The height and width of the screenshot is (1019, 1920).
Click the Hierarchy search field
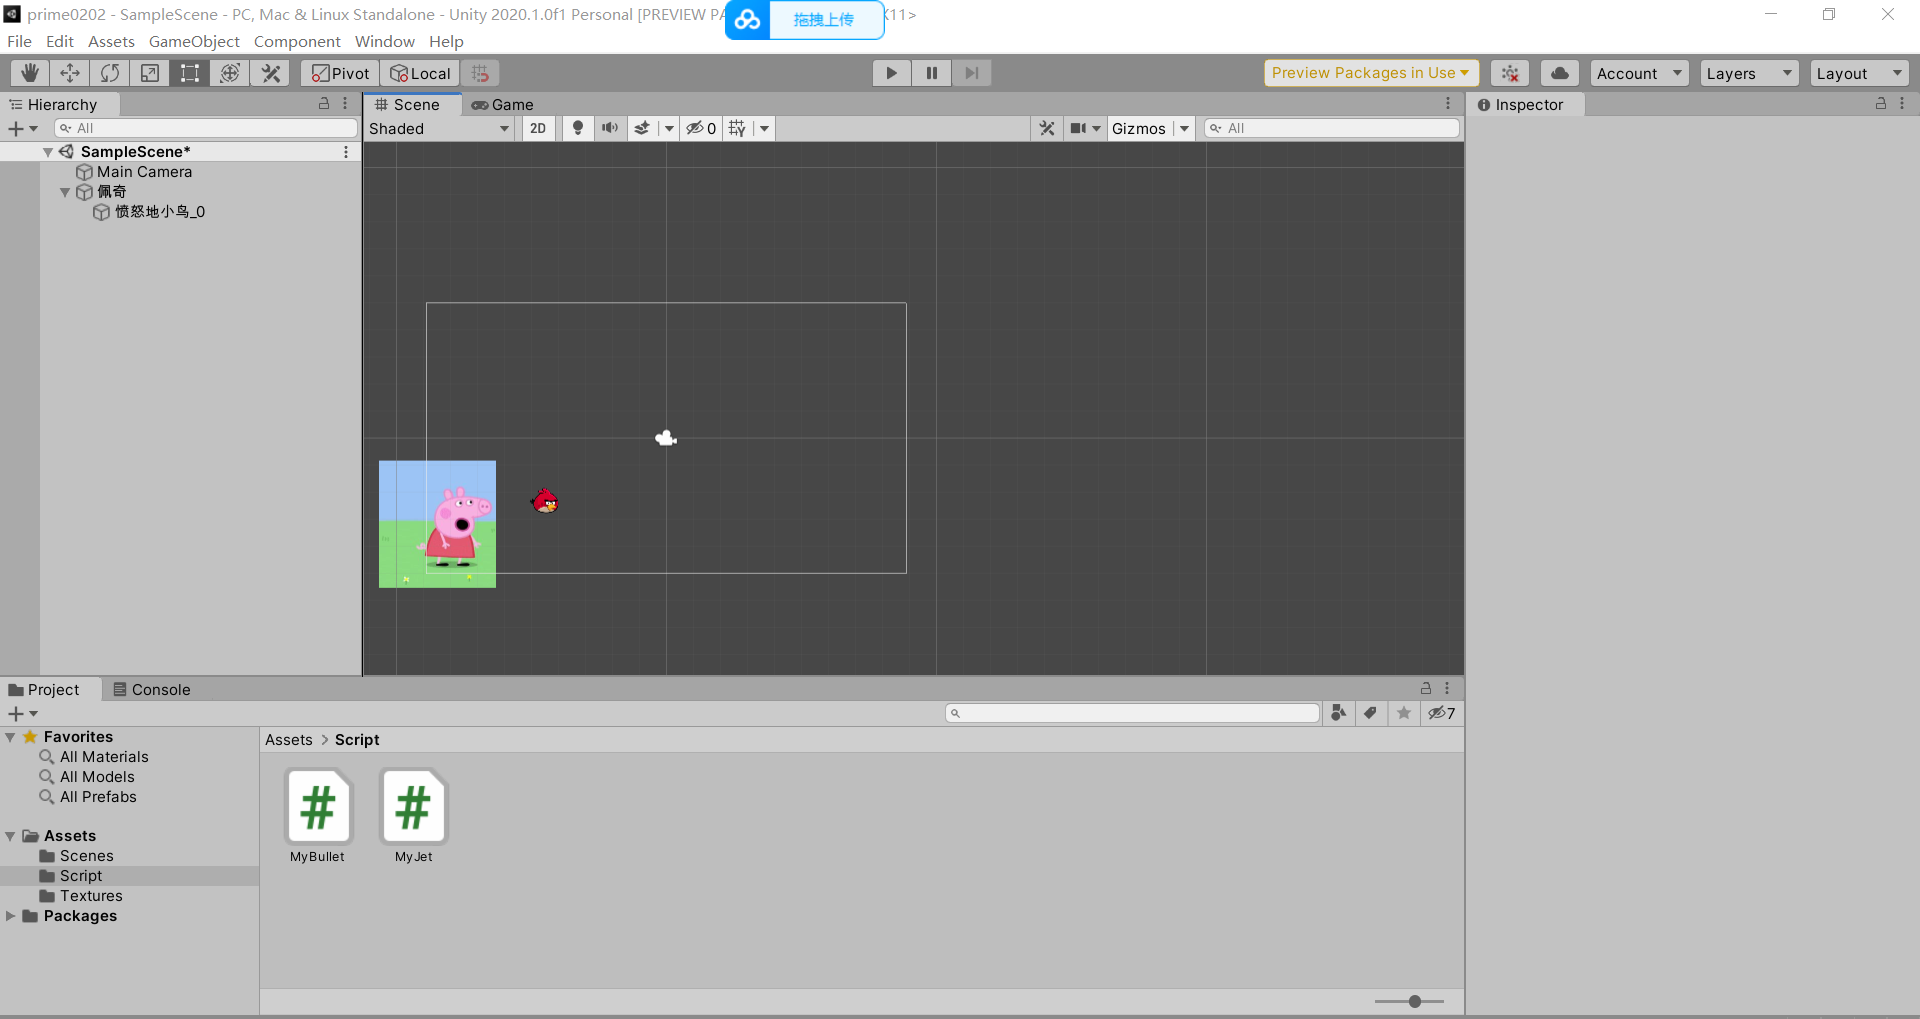point(205,128)
